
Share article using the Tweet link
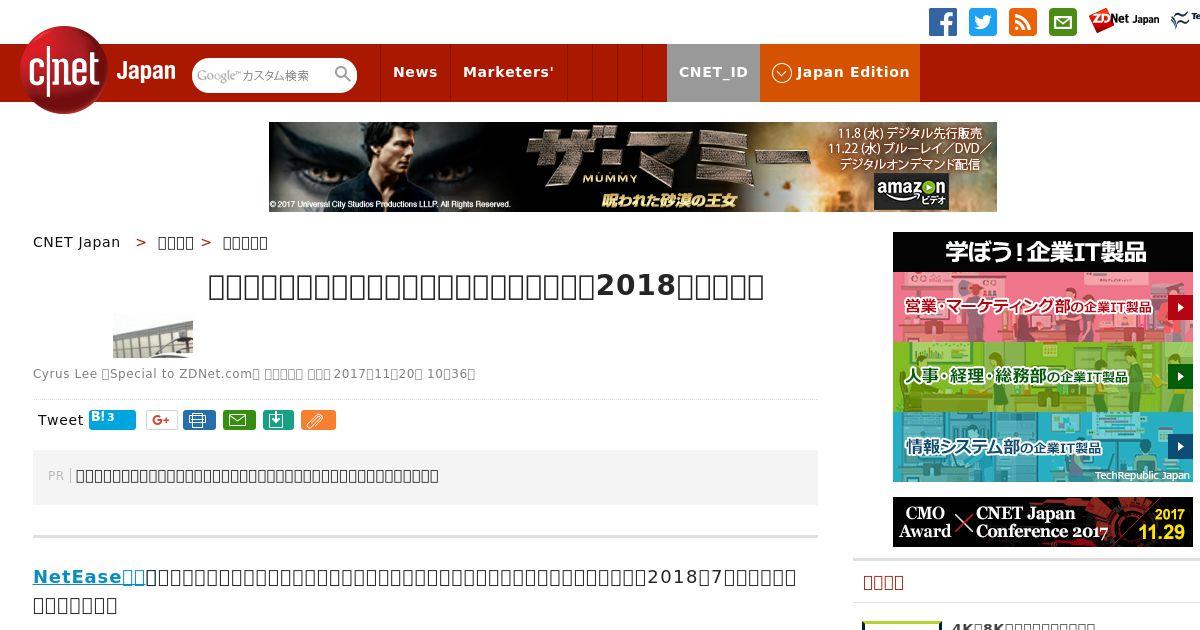tap(60, 420)
